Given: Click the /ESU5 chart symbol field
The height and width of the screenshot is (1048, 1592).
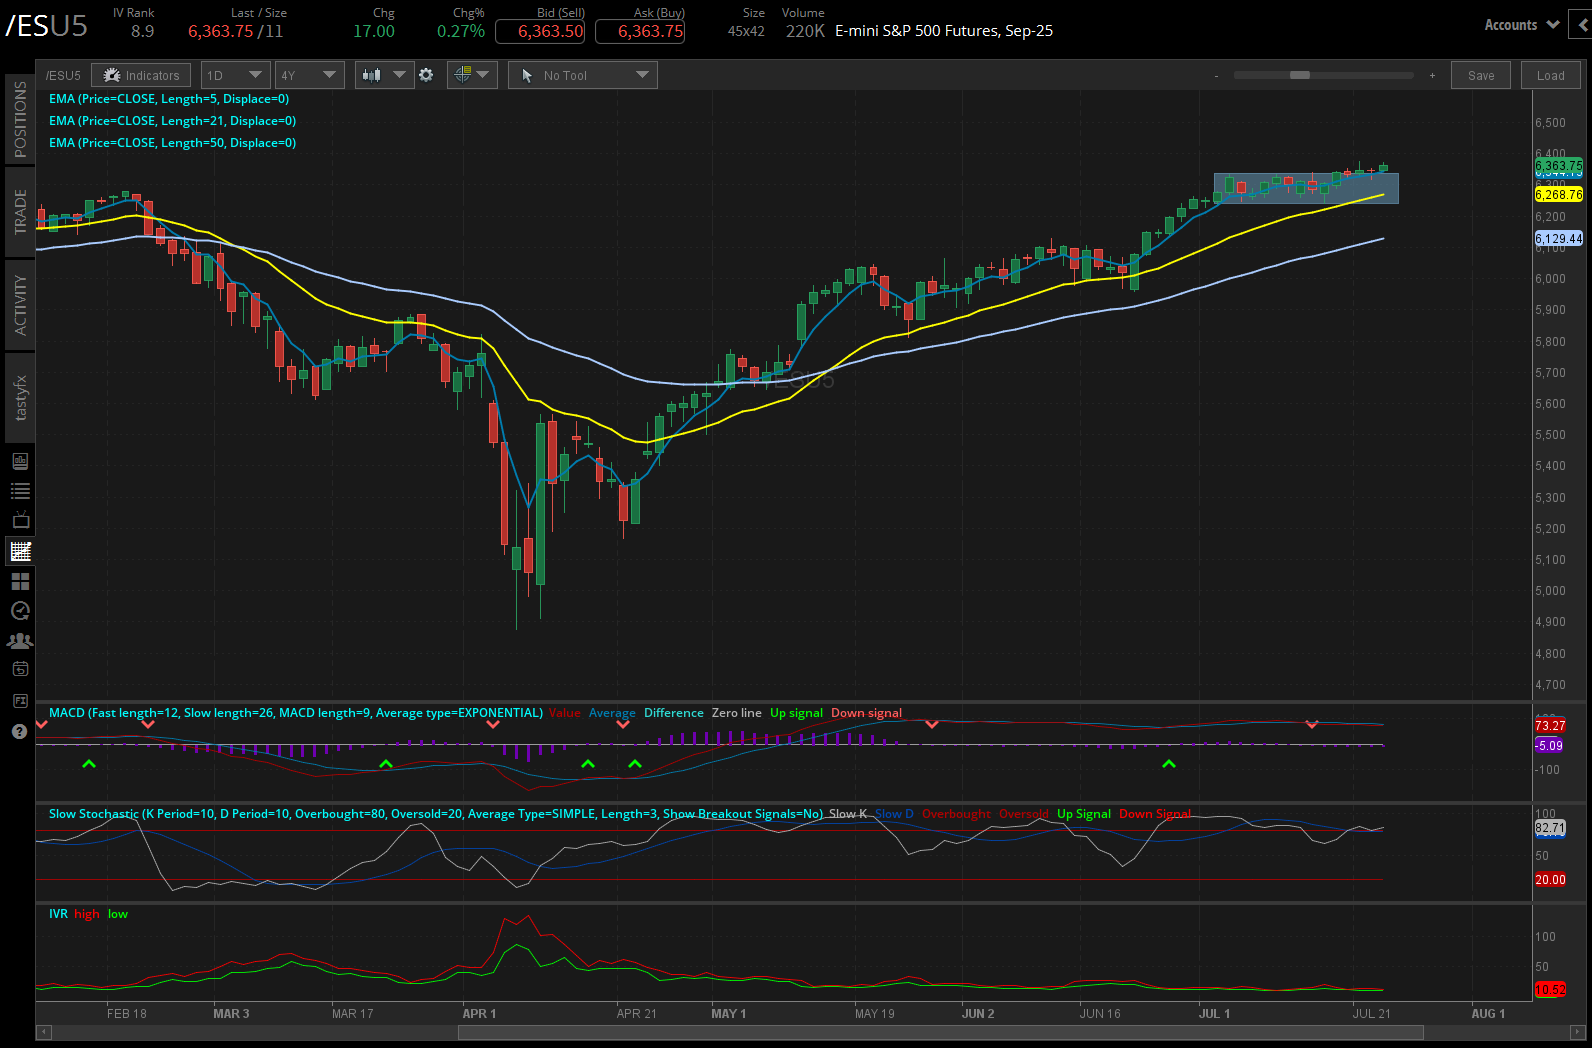Looking at the screenshot, I should [x=63, y=75].
